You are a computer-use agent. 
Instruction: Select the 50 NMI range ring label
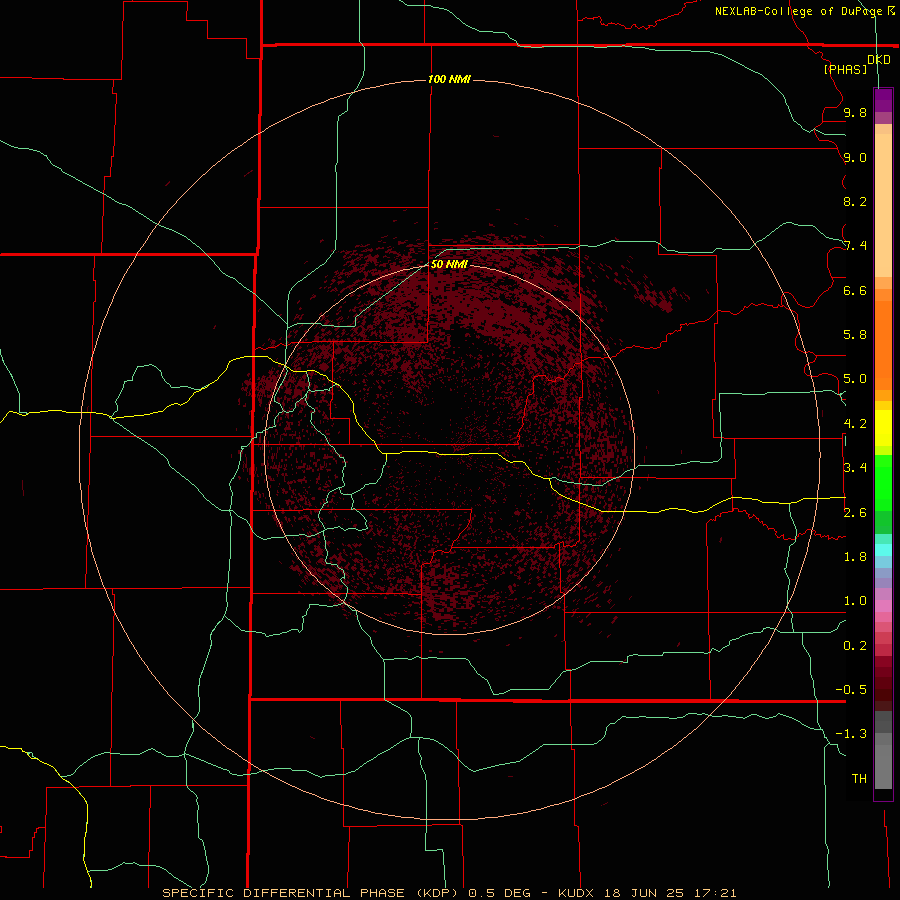coord(449,264)
